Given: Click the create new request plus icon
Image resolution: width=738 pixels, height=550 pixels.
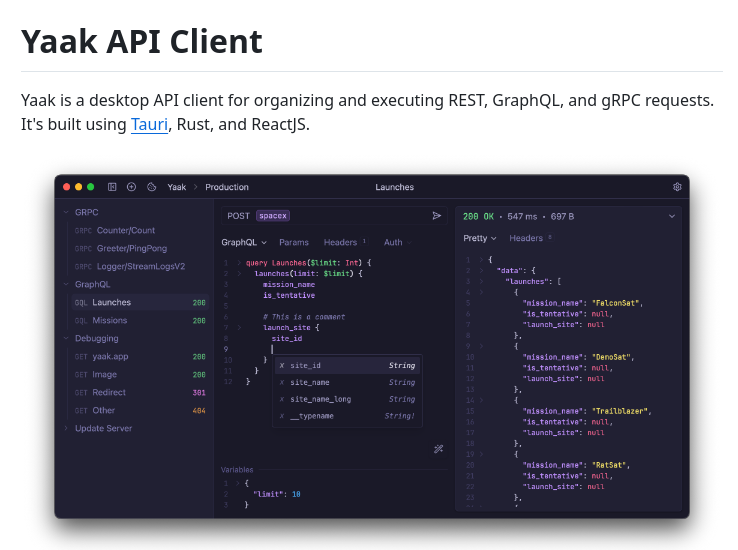Looking at the screenshot, I should [131, 187].
